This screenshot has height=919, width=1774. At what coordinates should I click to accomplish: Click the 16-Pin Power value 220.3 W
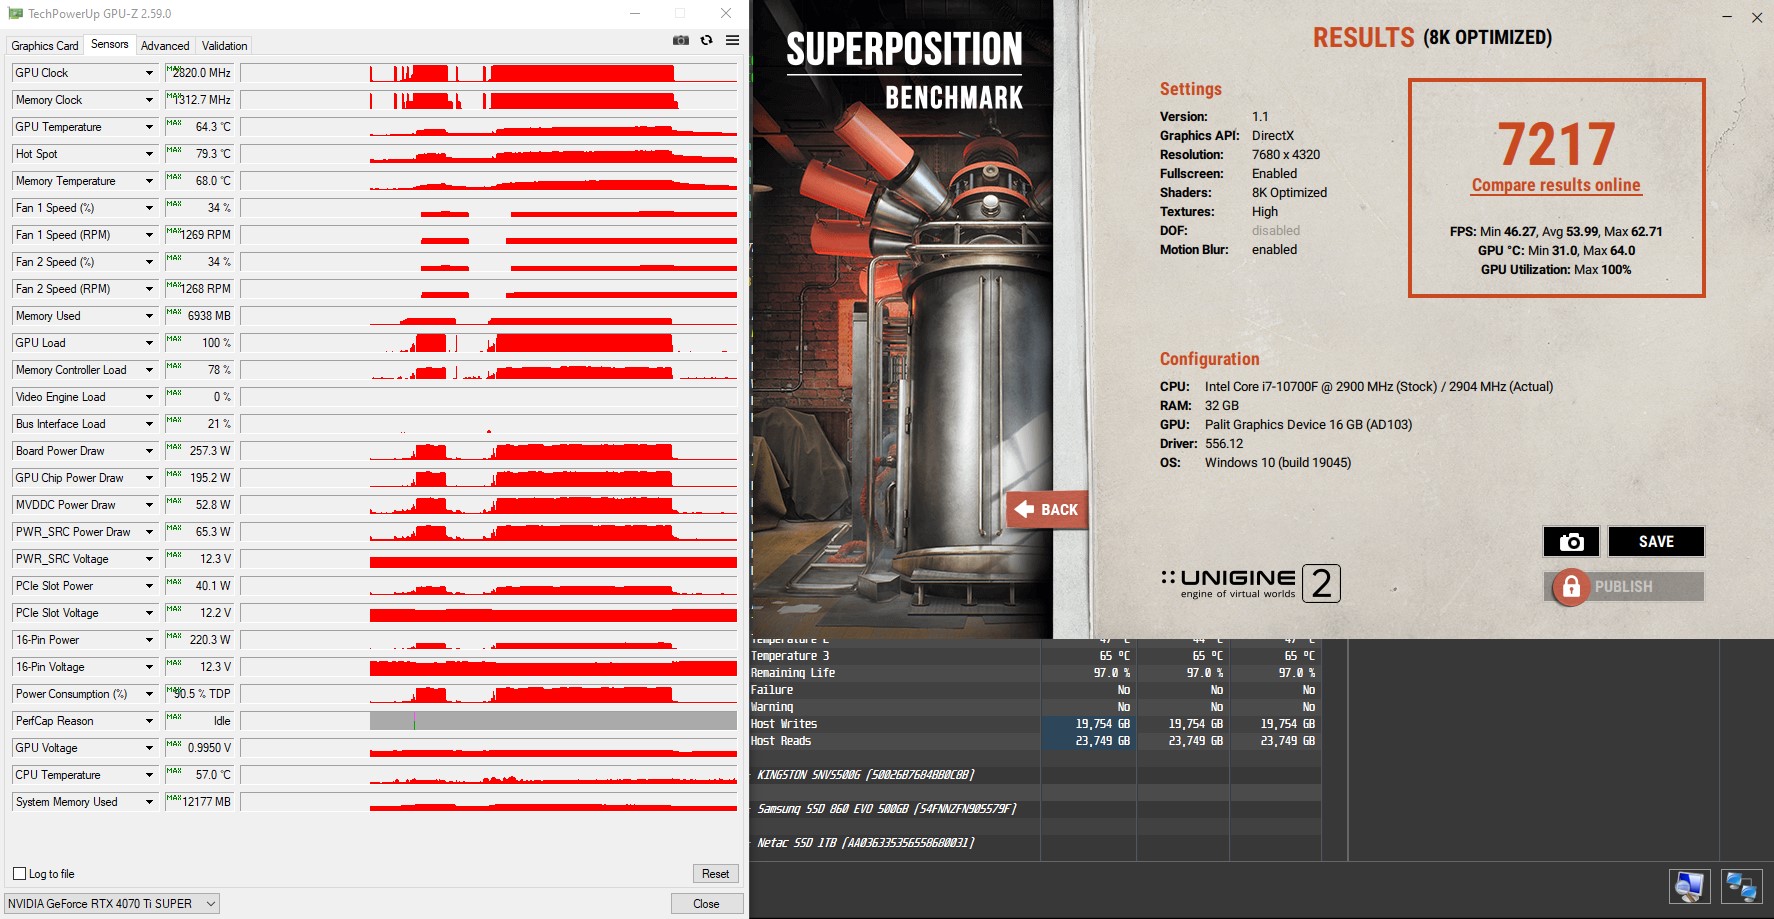(x=199, y=640)
